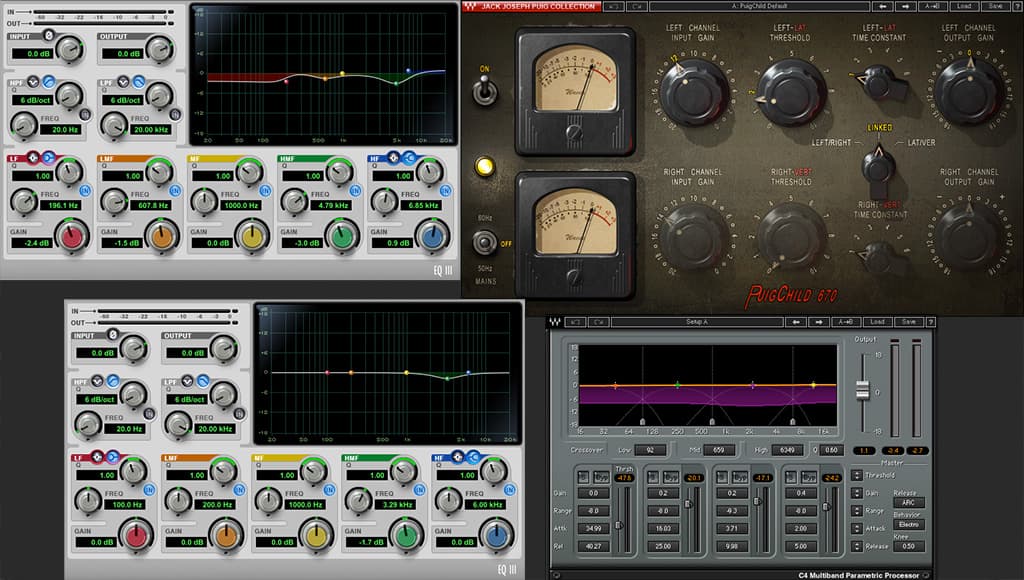Open the C4 Behavior Electro selector
Screen dimensions: 1024x580
908,524
